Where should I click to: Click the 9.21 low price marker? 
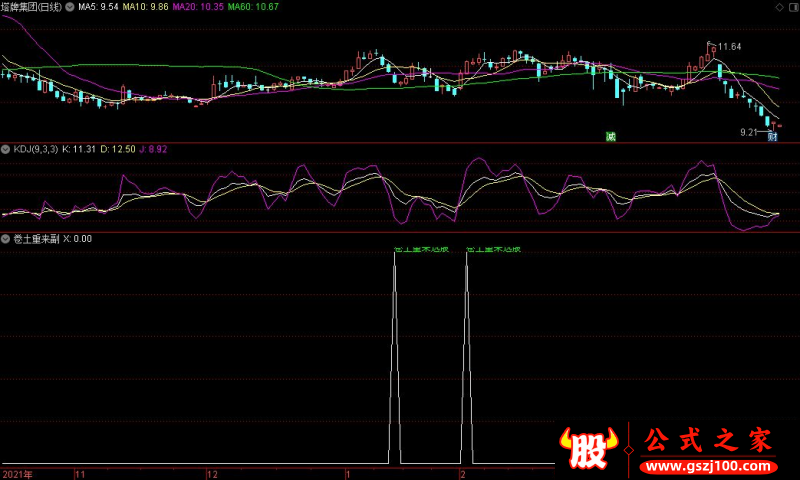[x=748, y=133]
